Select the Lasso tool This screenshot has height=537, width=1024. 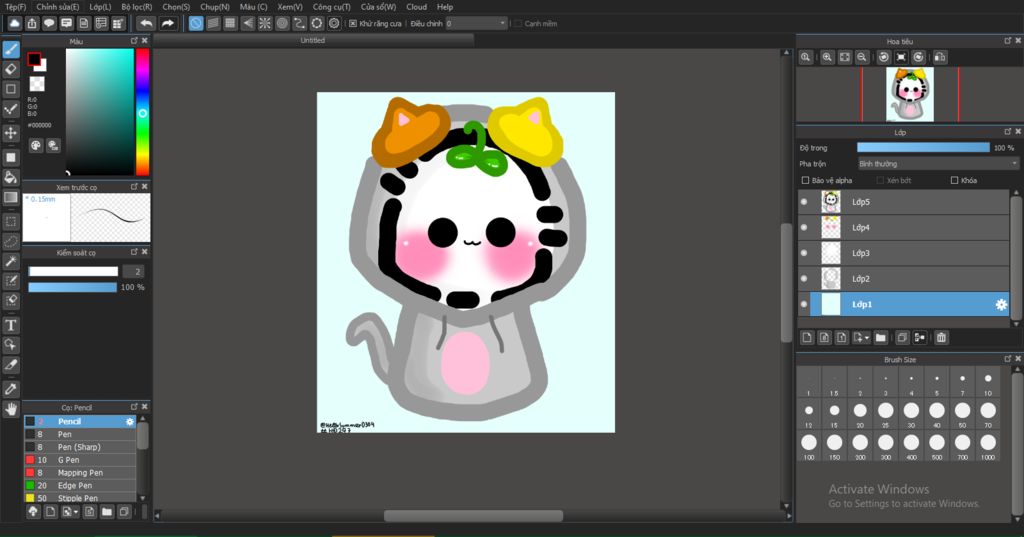(10, 241)
